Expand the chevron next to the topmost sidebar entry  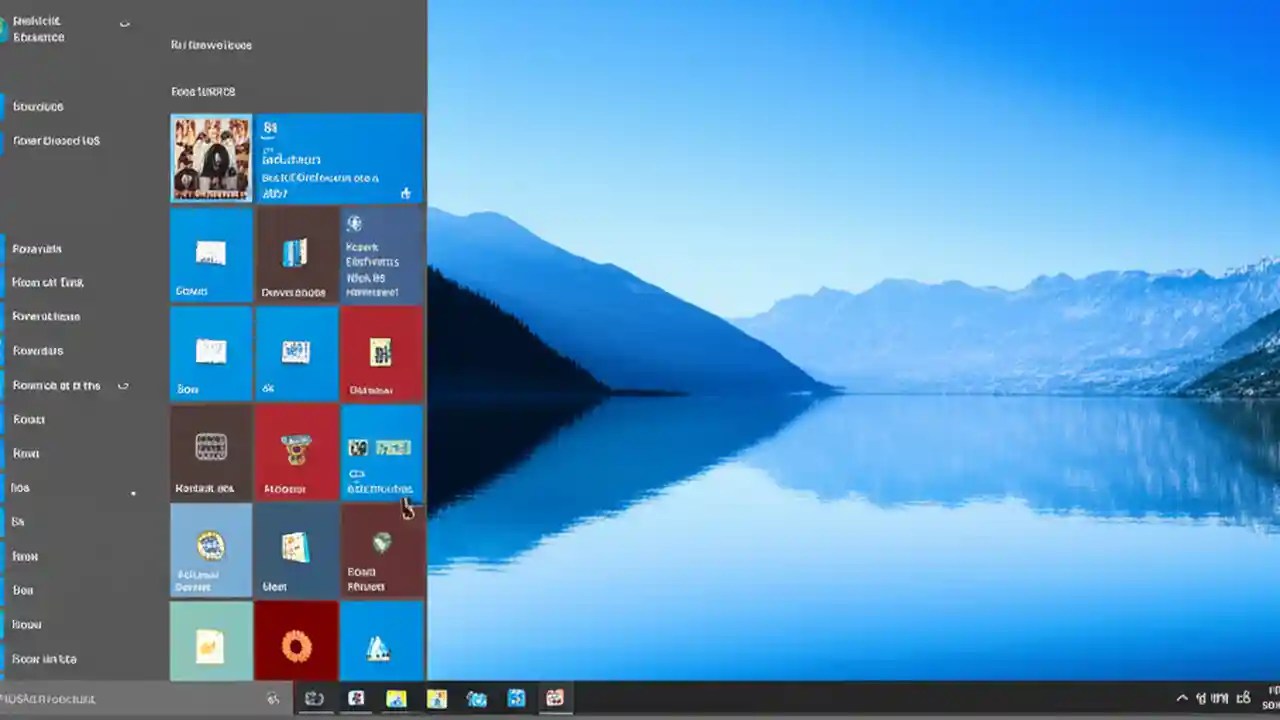click(x=124, y=22)
